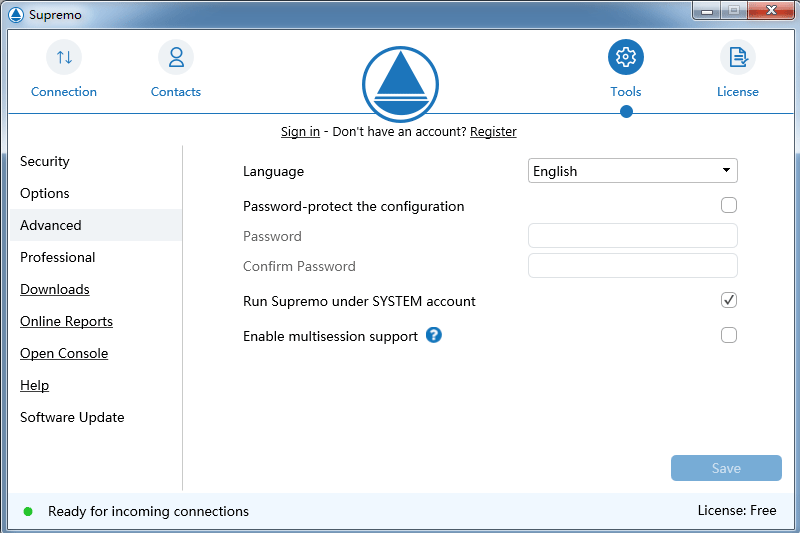
Task: Open the Help link
Action: point(34,385)
